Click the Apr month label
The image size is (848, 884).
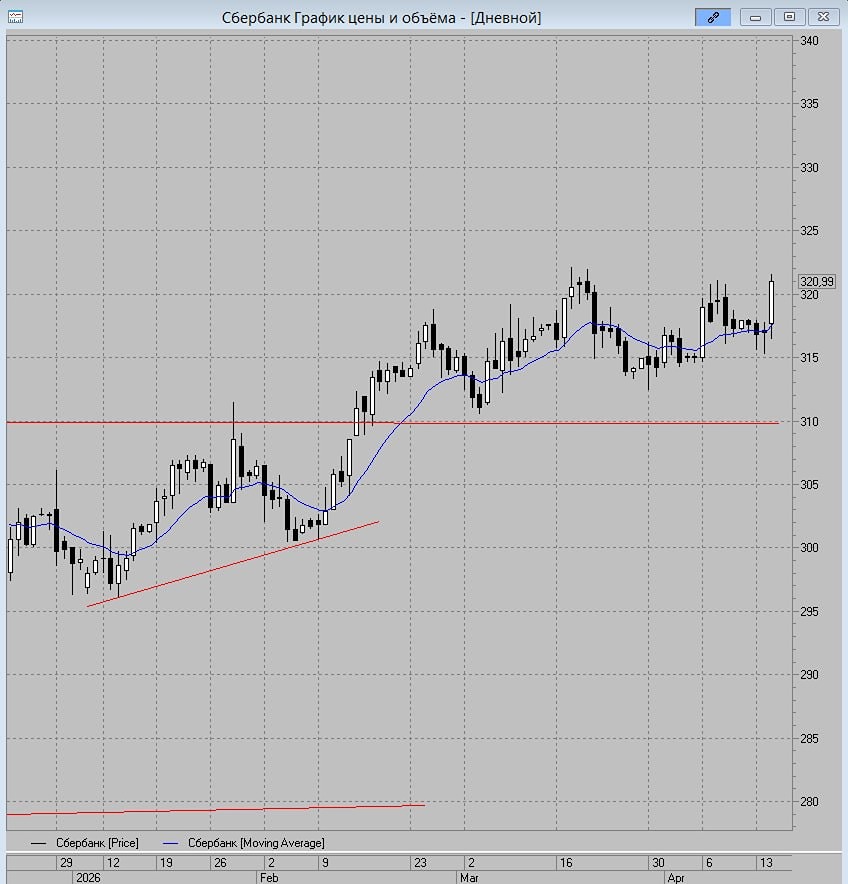coord(675,878)
